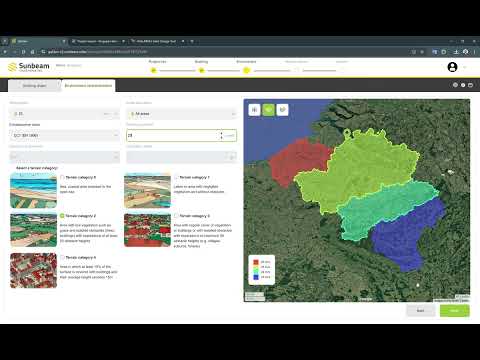The height and width of the screenshot is (360, 480).
Task: Click the browser back arrow
Action: [x=5, y=52]
